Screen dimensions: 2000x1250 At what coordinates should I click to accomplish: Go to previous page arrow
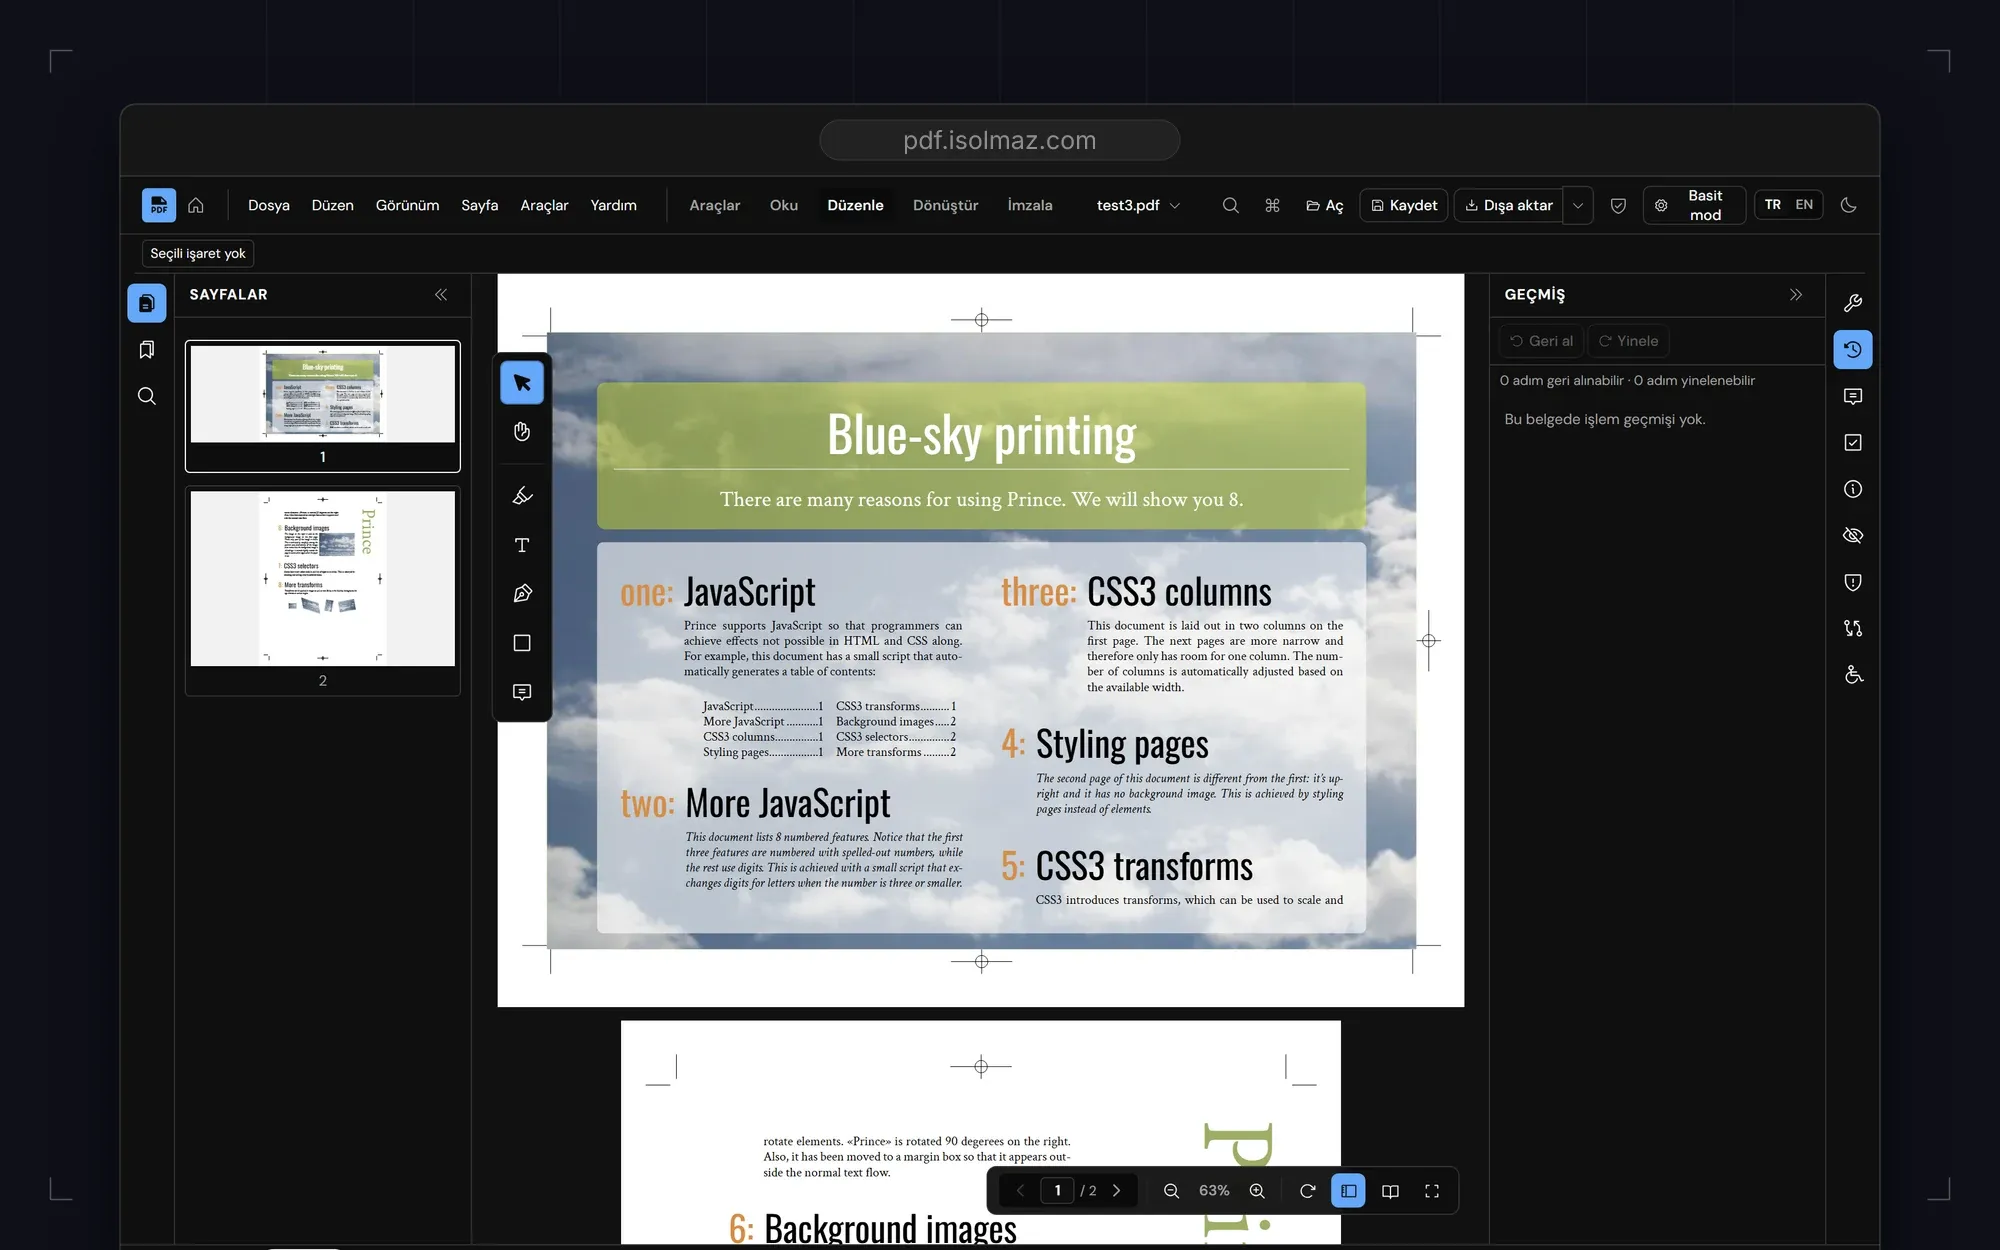coord(1020,1191)
